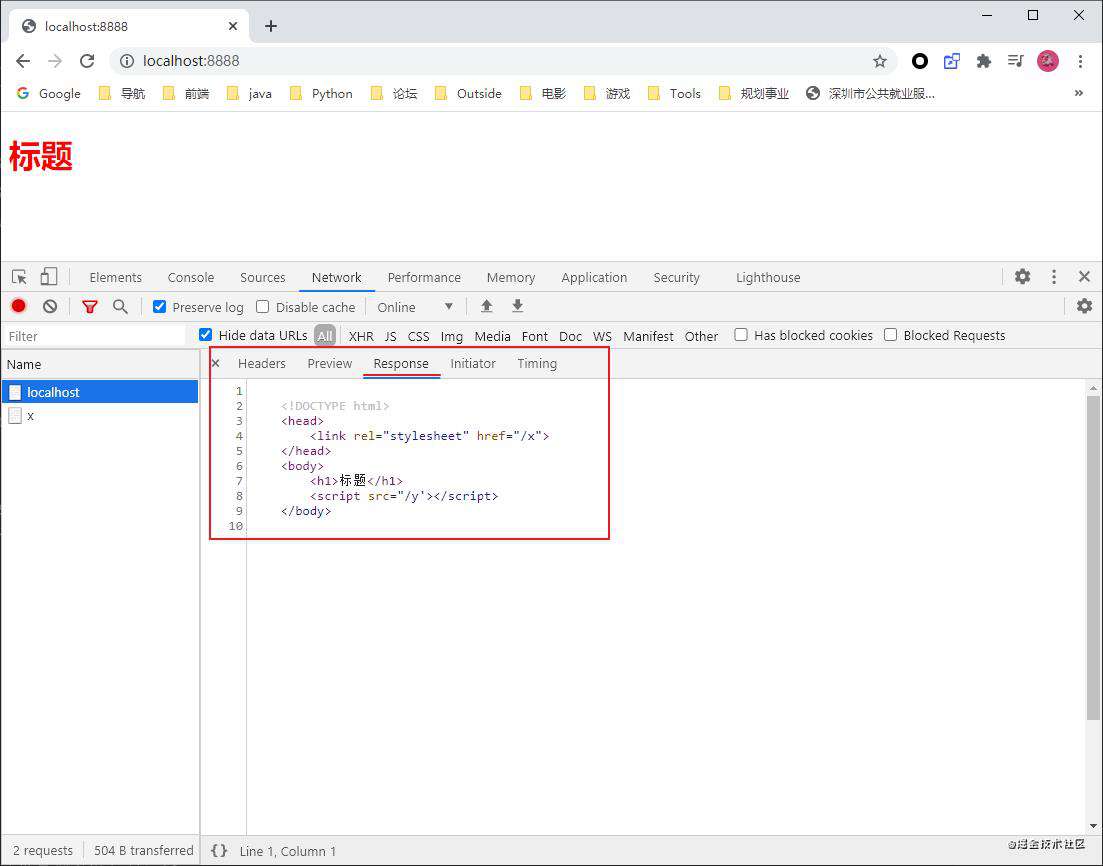Activate the inspect element picker

coord(20,276)
